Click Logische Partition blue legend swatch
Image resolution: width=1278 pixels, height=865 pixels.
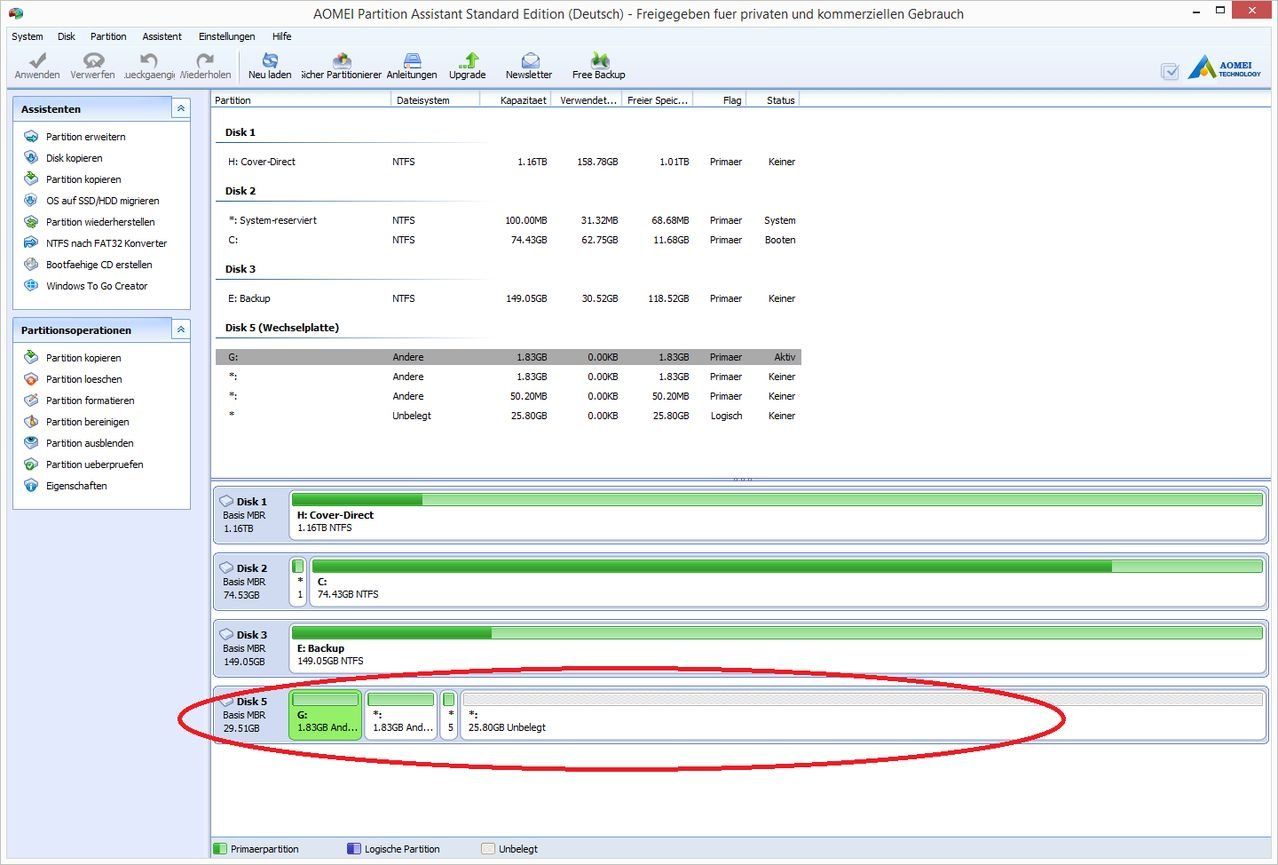click(x=353, y=849)
